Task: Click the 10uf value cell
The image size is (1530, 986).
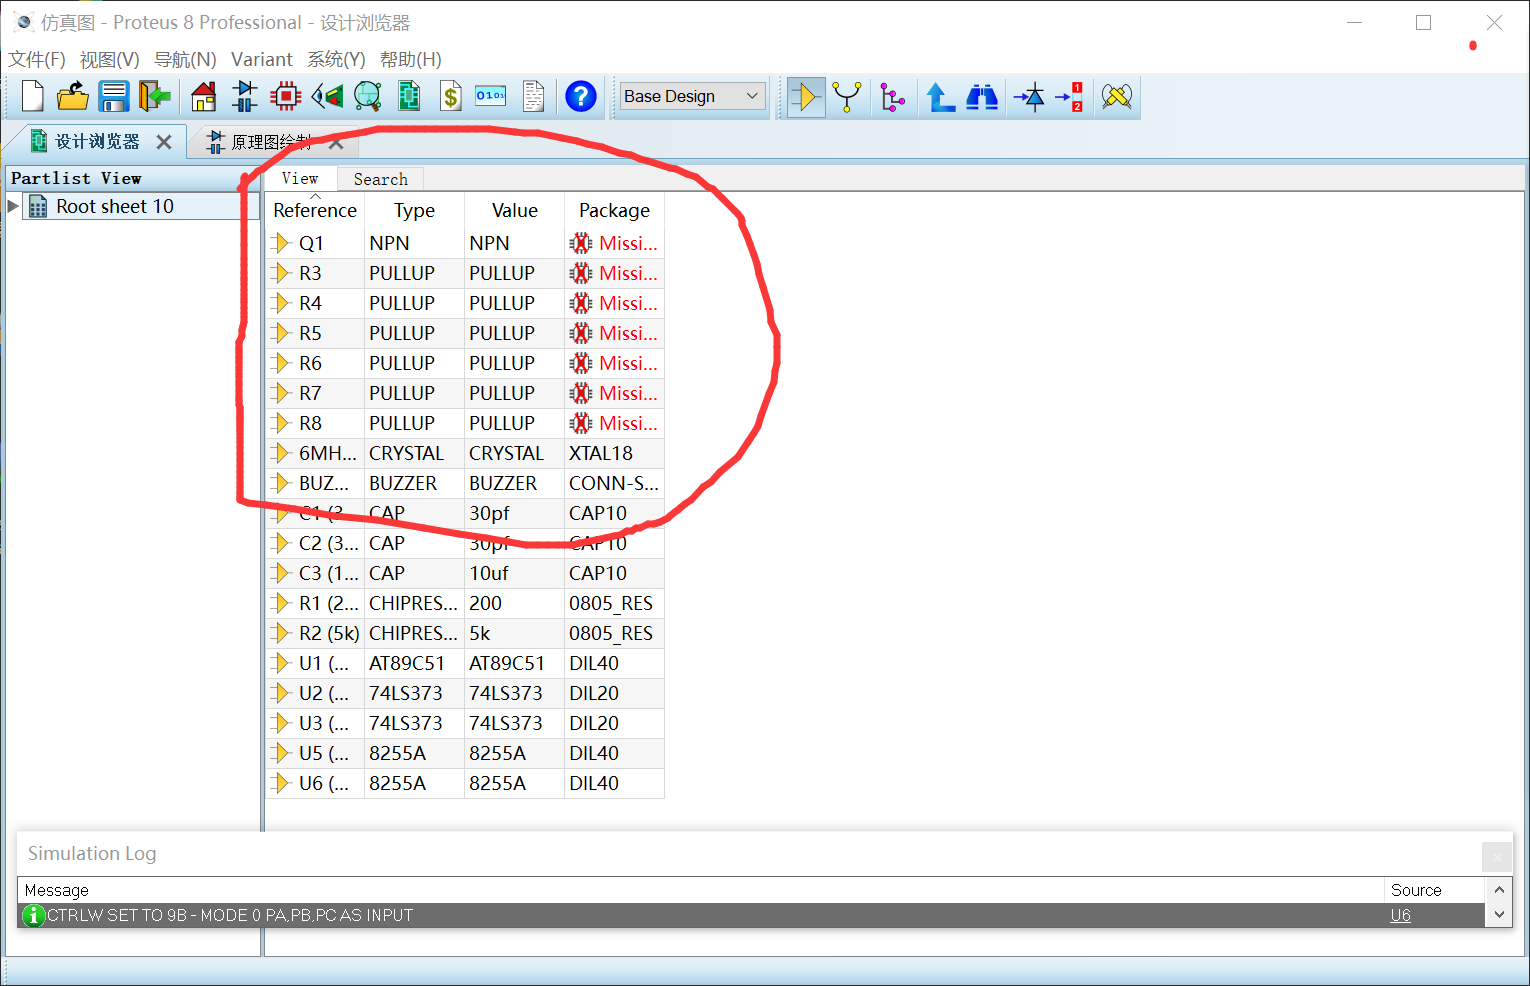Action: pyautogui.click(x=514, y=573)
